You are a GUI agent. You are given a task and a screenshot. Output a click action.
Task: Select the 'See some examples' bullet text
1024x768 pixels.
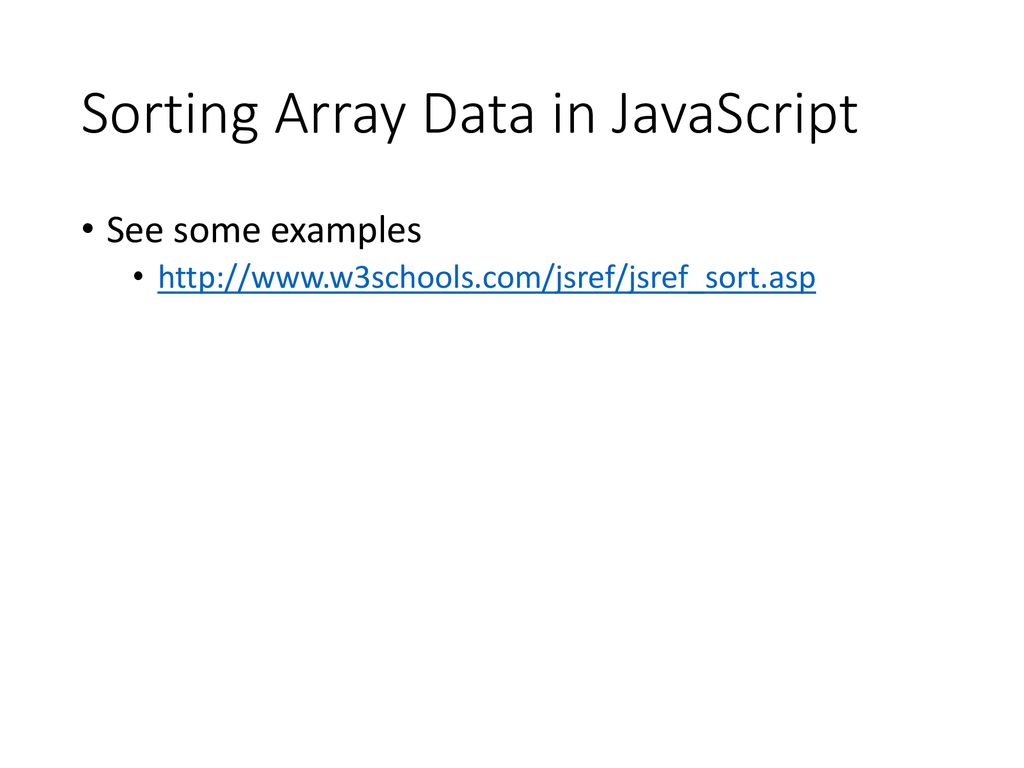[264, 230]
